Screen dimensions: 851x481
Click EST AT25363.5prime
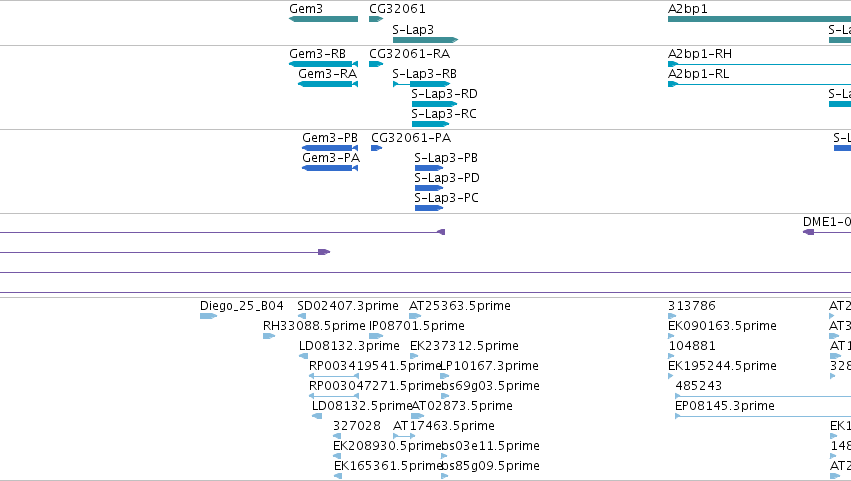tap(415, 316)
